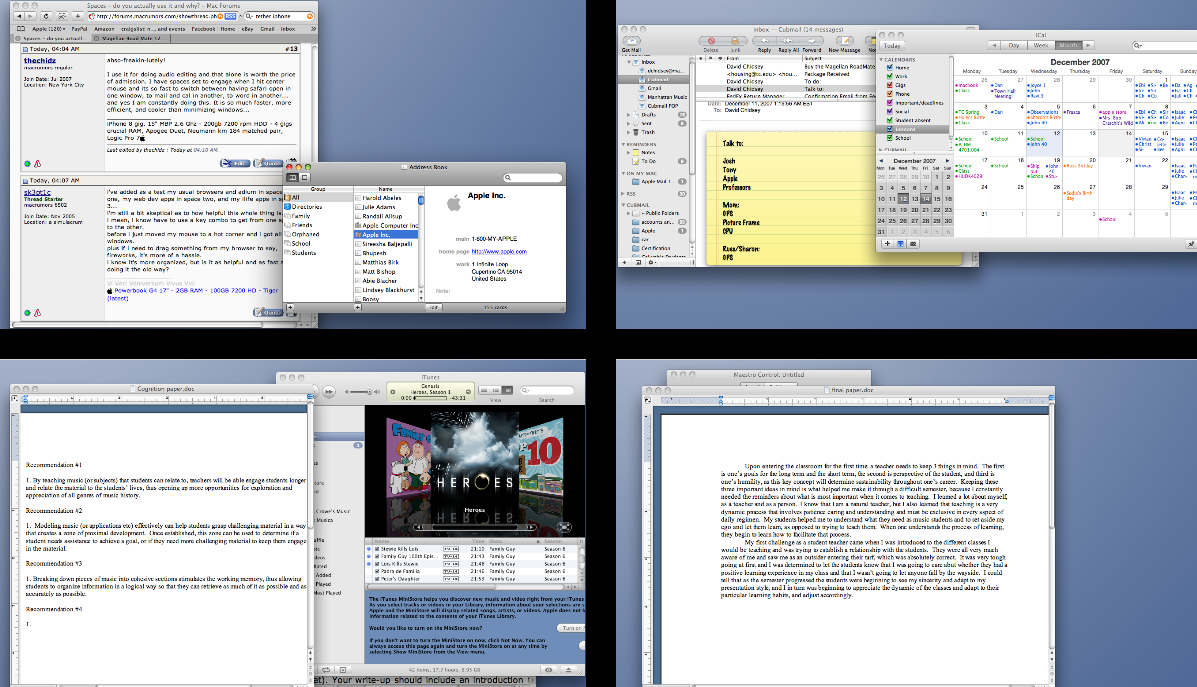
Task: Uncheck the Phone calendar in iCal
Action: click(x=889, y=94)
